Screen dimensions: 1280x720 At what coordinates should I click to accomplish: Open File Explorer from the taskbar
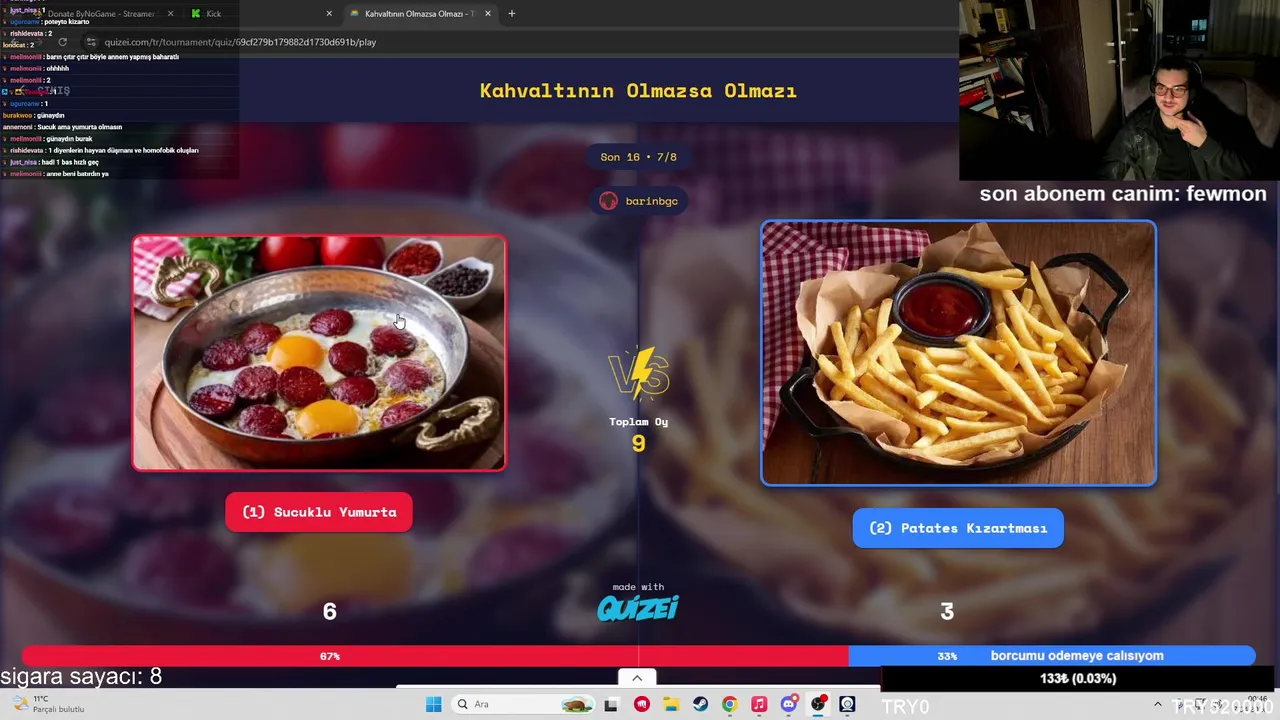(x=671, y=704)
